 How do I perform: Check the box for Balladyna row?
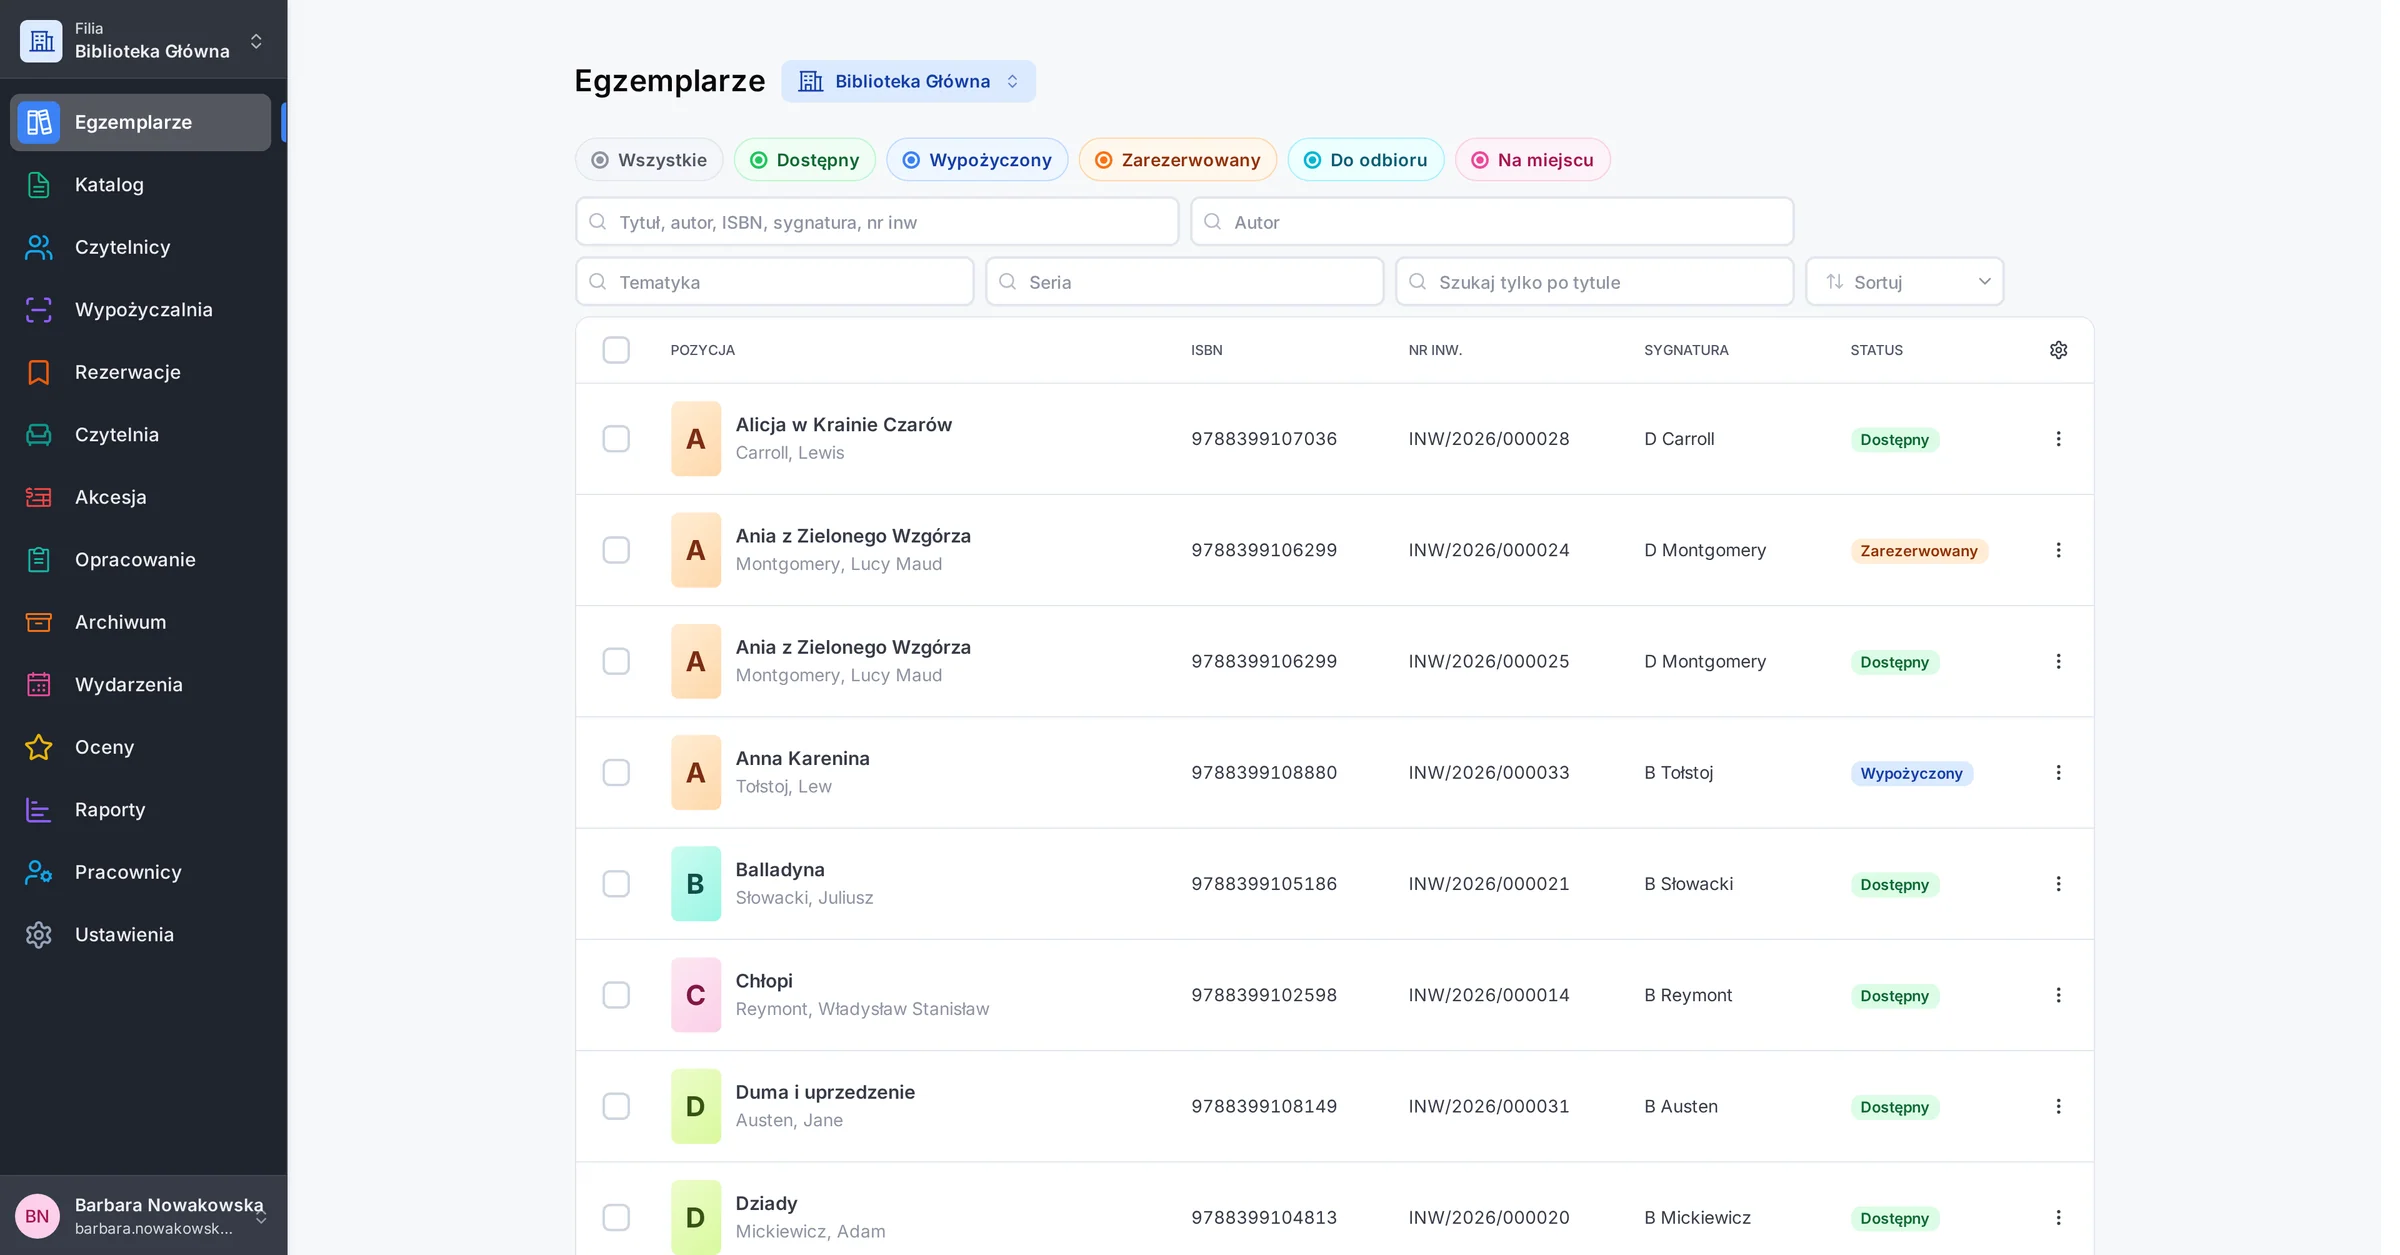(616, 884)
